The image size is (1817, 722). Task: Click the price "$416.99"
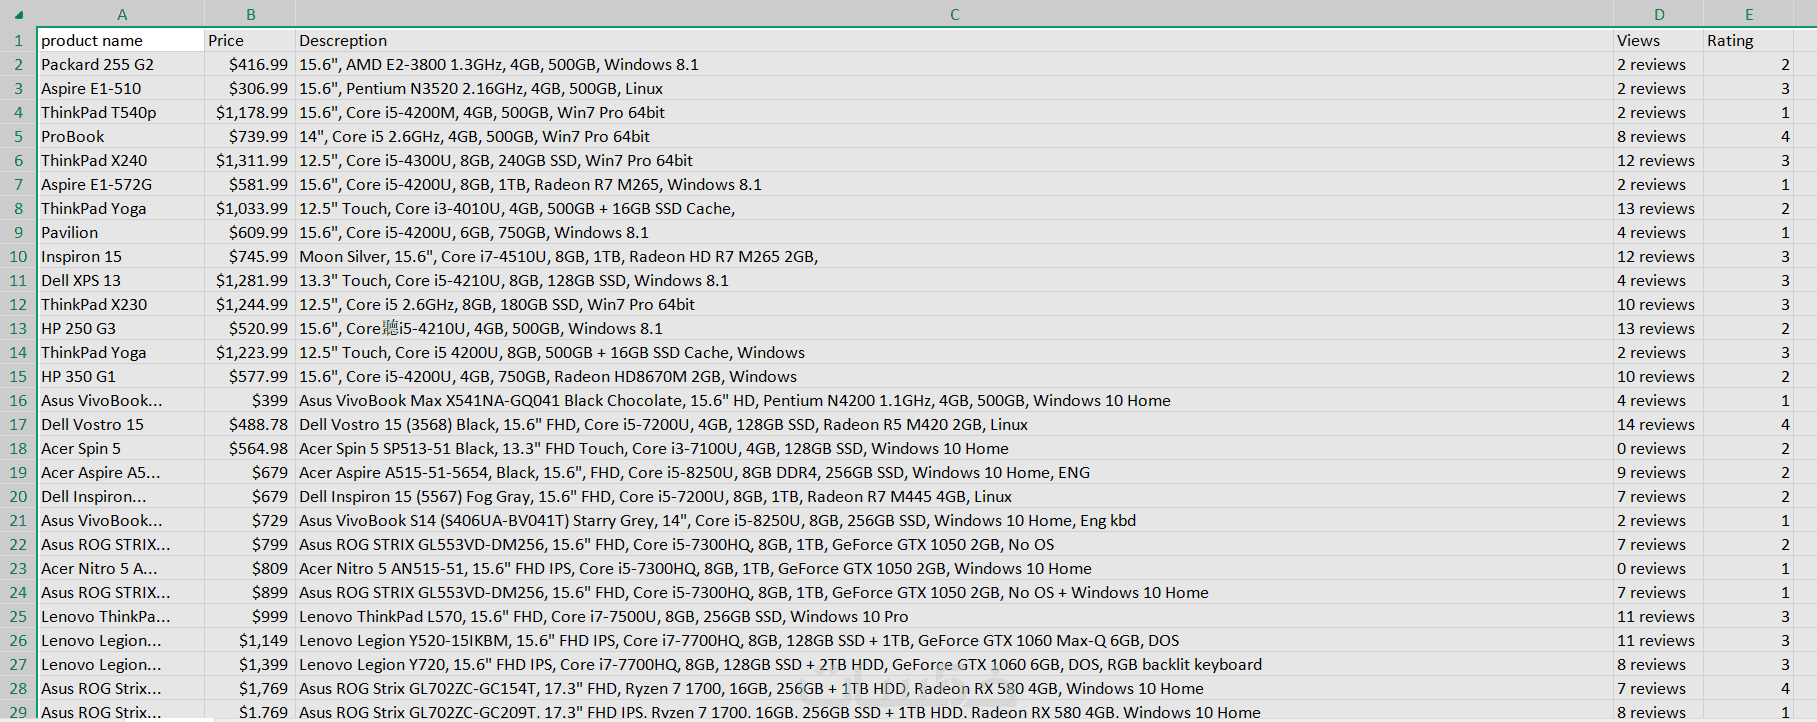pyautogui.click(x=250, y=64)
